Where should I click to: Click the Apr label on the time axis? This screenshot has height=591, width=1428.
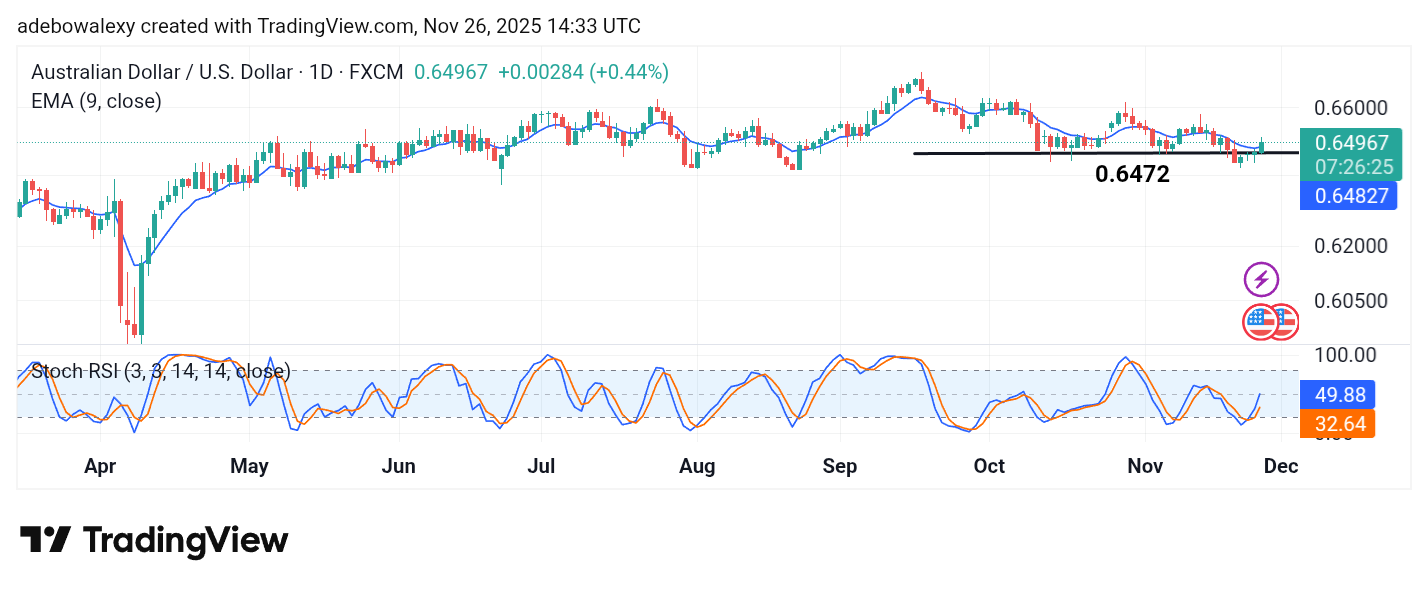pyautogui.click(x=100, y=467)
